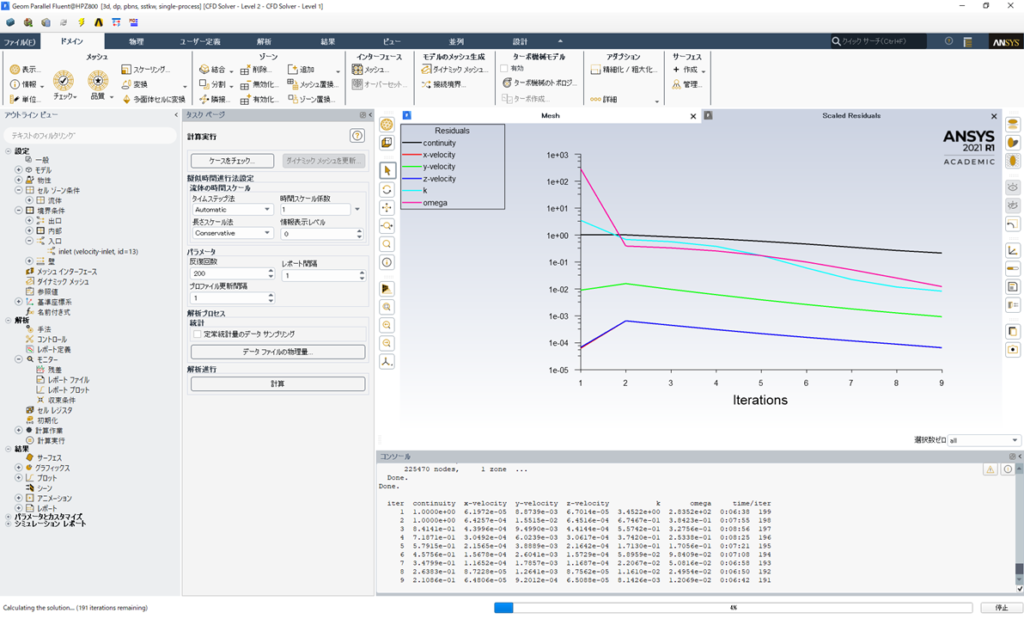
Task: Switch to the 結果 ribbon tab
Action: [328, 42]
